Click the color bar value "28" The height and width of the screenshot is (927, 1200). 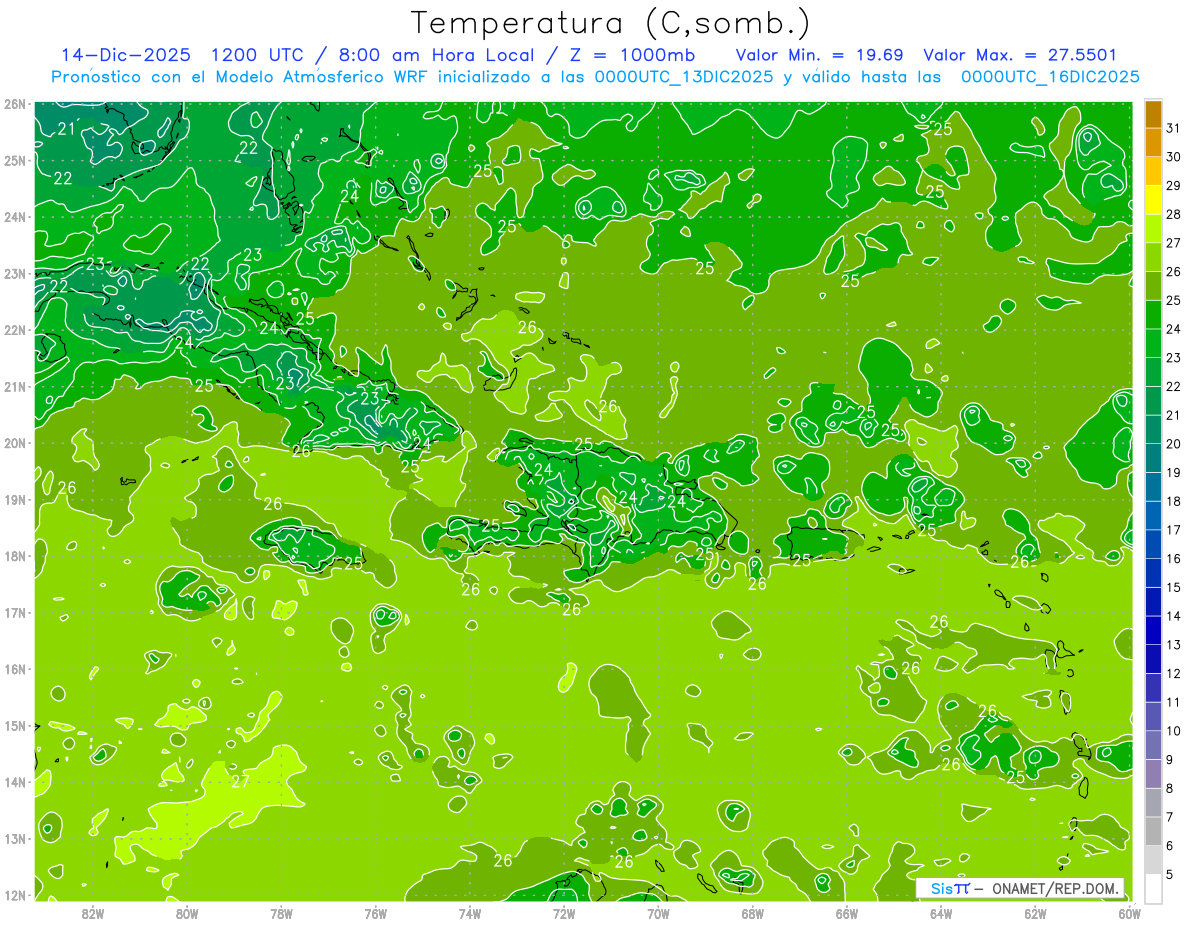click(1173, 214)
